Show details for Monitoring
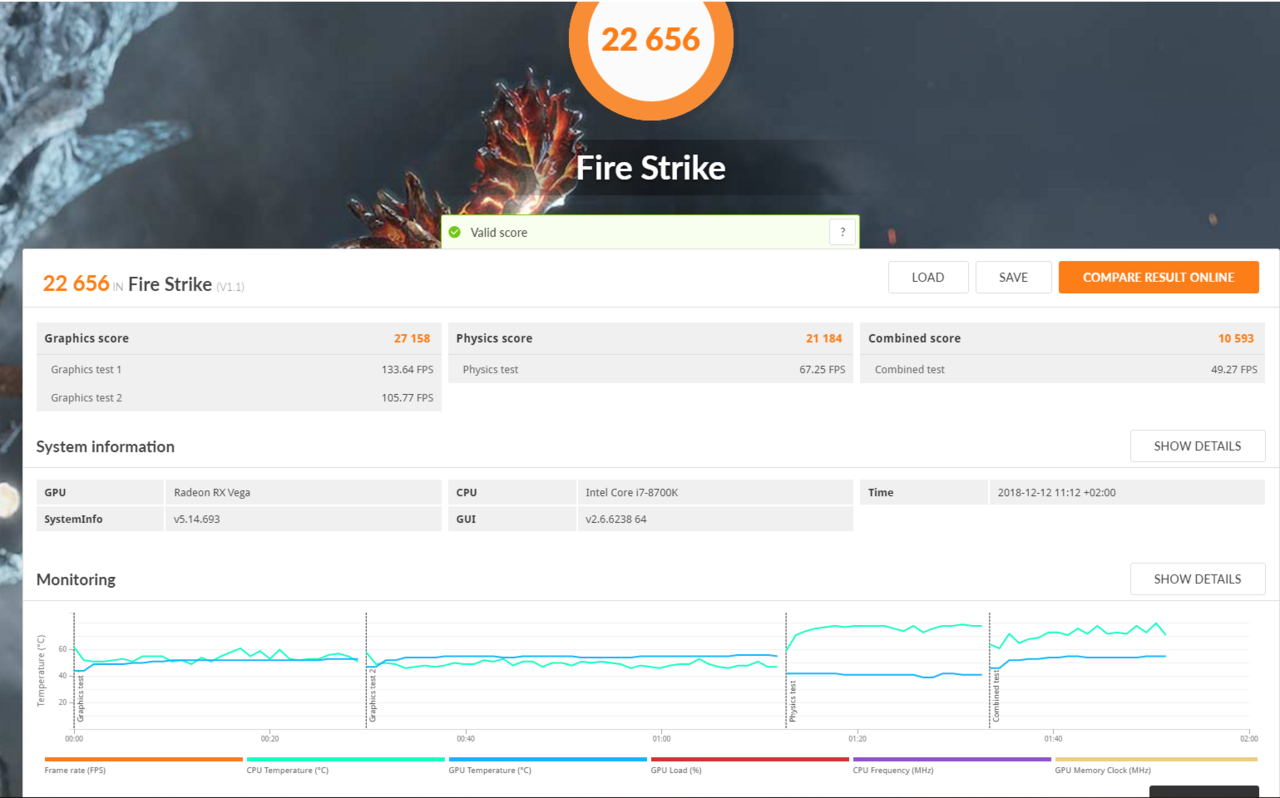This screenshot has height=798, width=1280. point(1197,579)
